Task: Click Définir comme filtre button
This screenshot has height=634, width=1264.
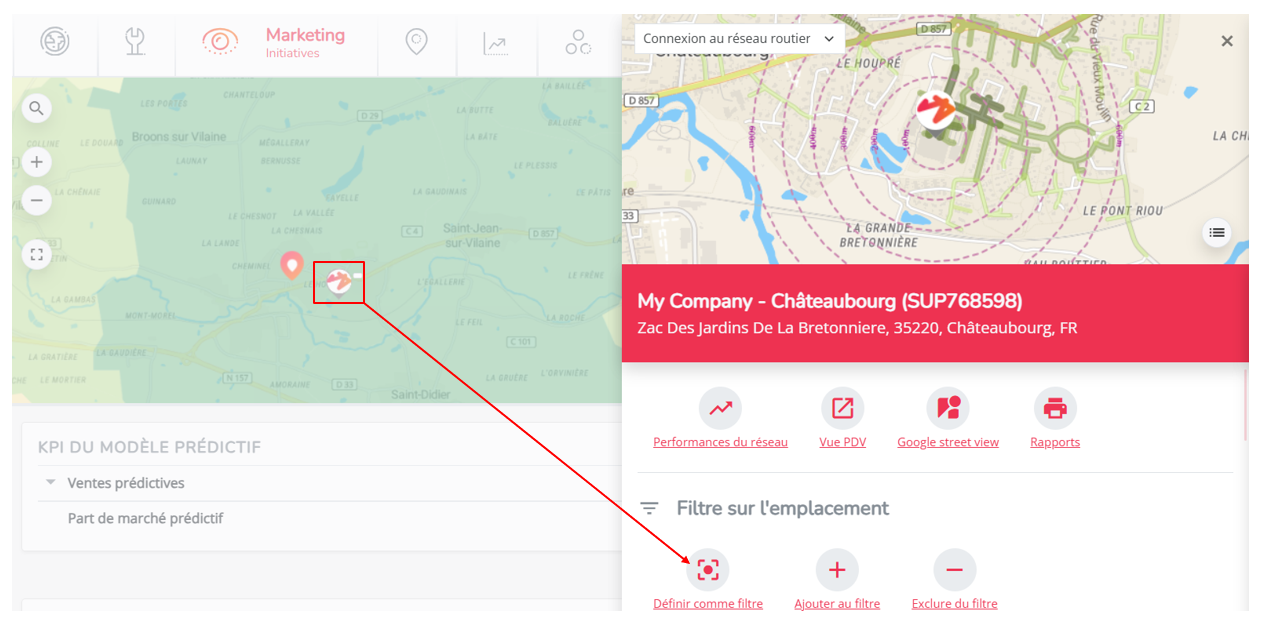Action: [708, 570]
